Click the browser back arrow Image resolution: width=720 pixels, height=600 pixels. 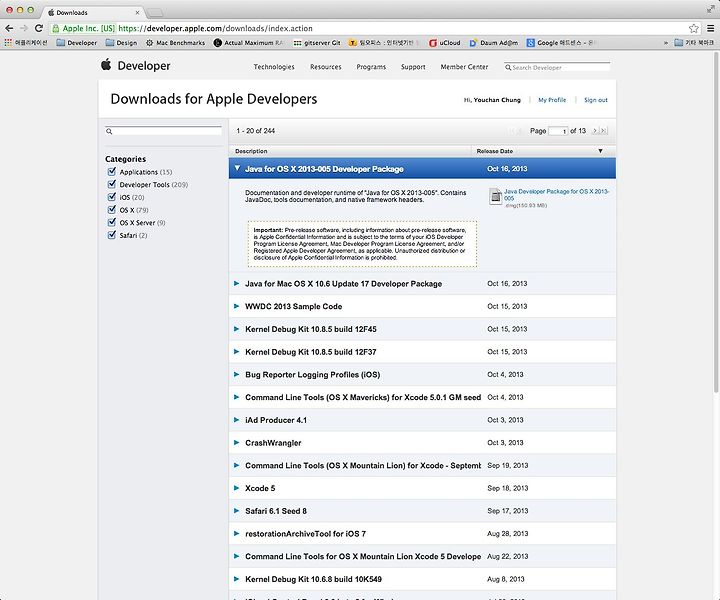point(9,28)
